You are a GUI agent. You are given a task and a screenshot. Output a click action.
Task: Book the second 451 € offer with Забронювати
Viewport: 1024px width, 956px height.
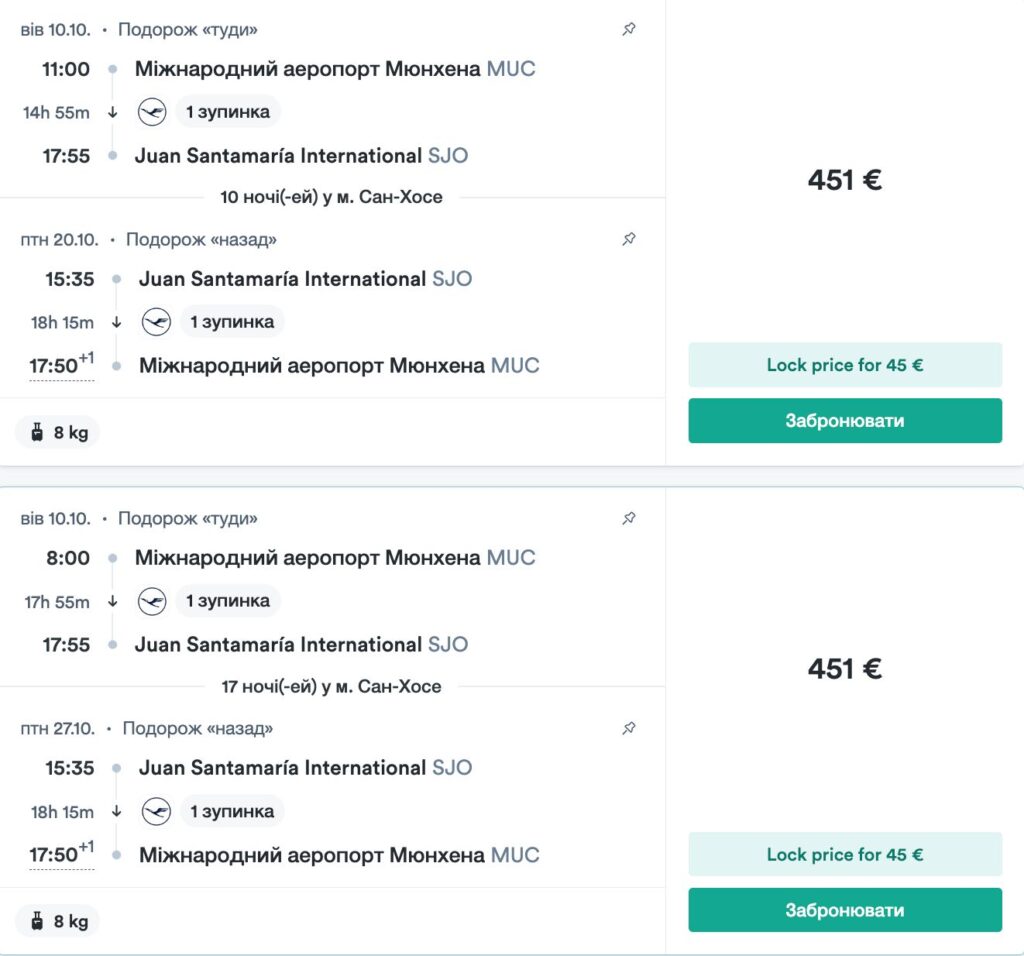click(845, 910)
